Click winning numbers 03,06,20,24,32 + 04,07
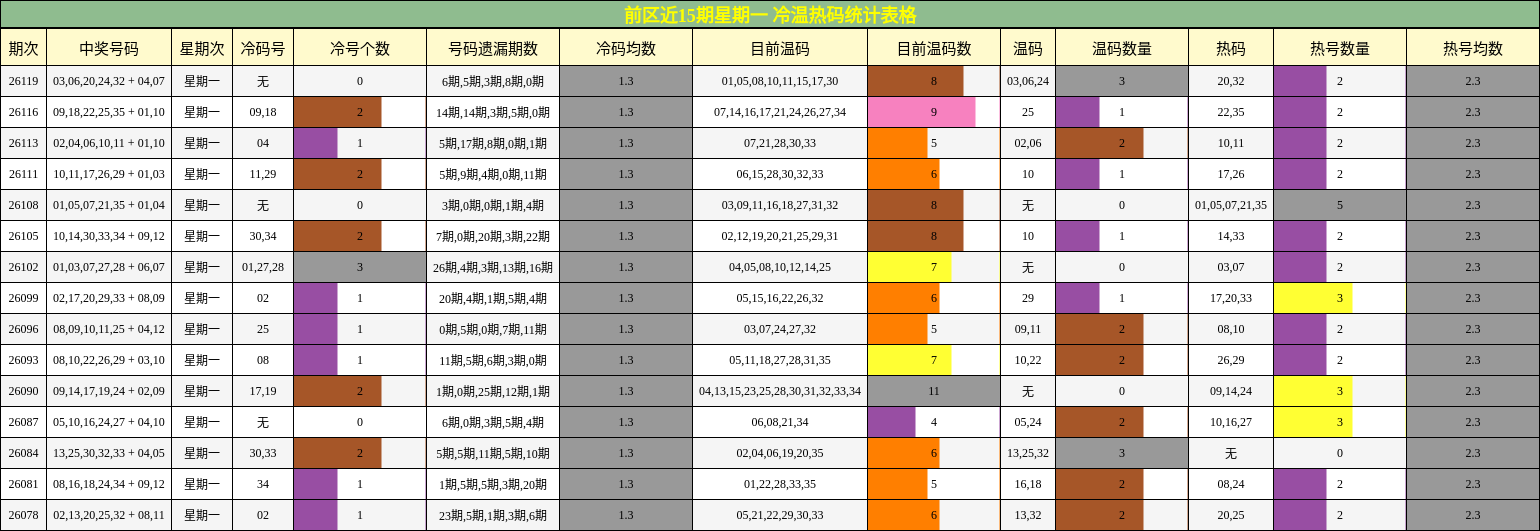 point(109,81)
